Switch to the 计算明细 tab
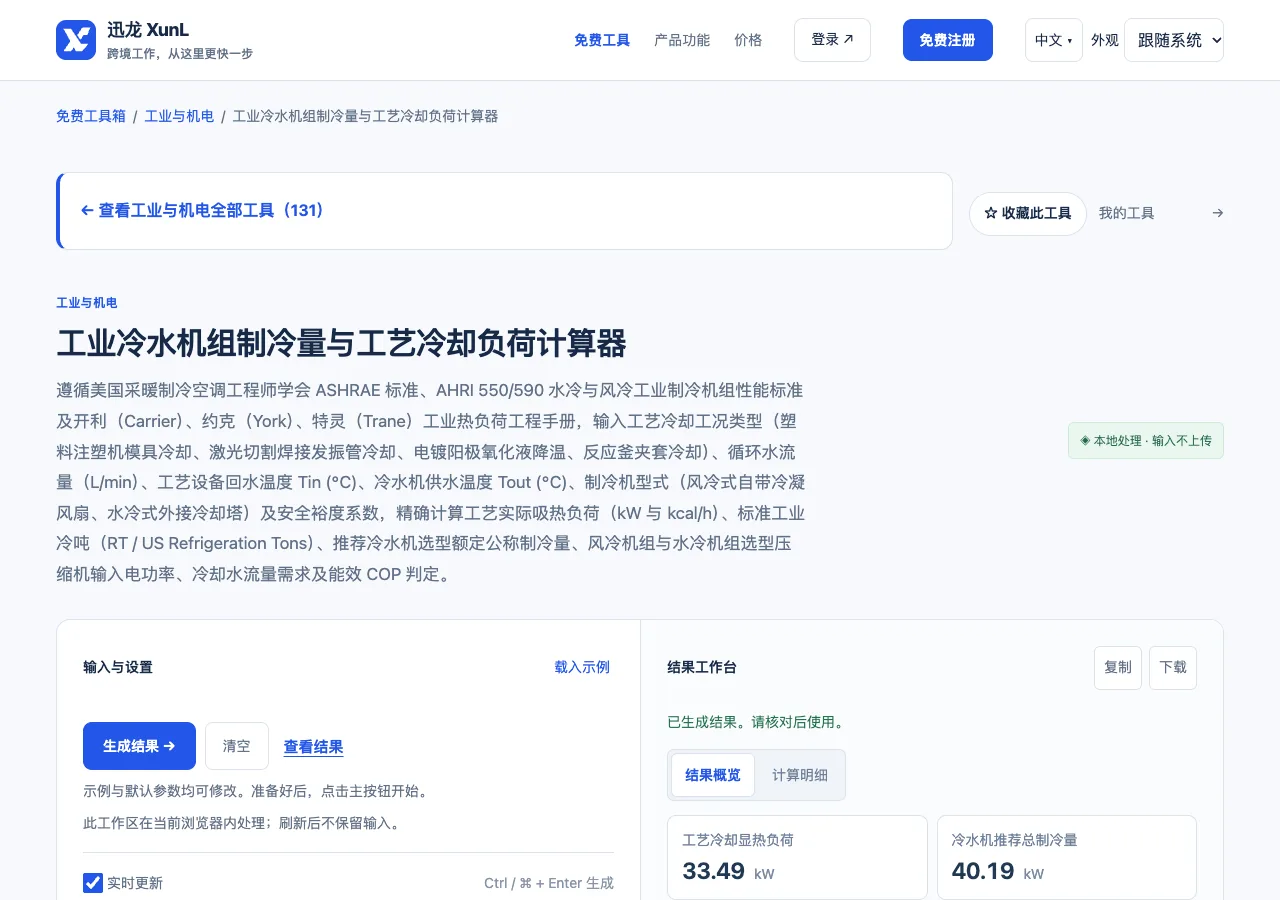Screen dimensions: 1280x900 [x=799, y=775]
